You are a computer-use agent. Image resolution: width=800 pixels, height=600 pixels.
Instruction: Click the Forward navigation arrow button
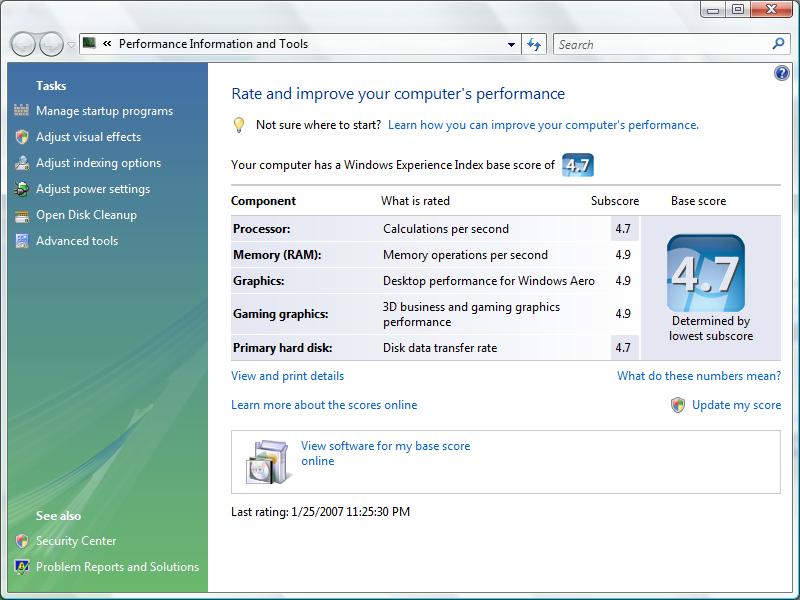click(x=52, y=44)
